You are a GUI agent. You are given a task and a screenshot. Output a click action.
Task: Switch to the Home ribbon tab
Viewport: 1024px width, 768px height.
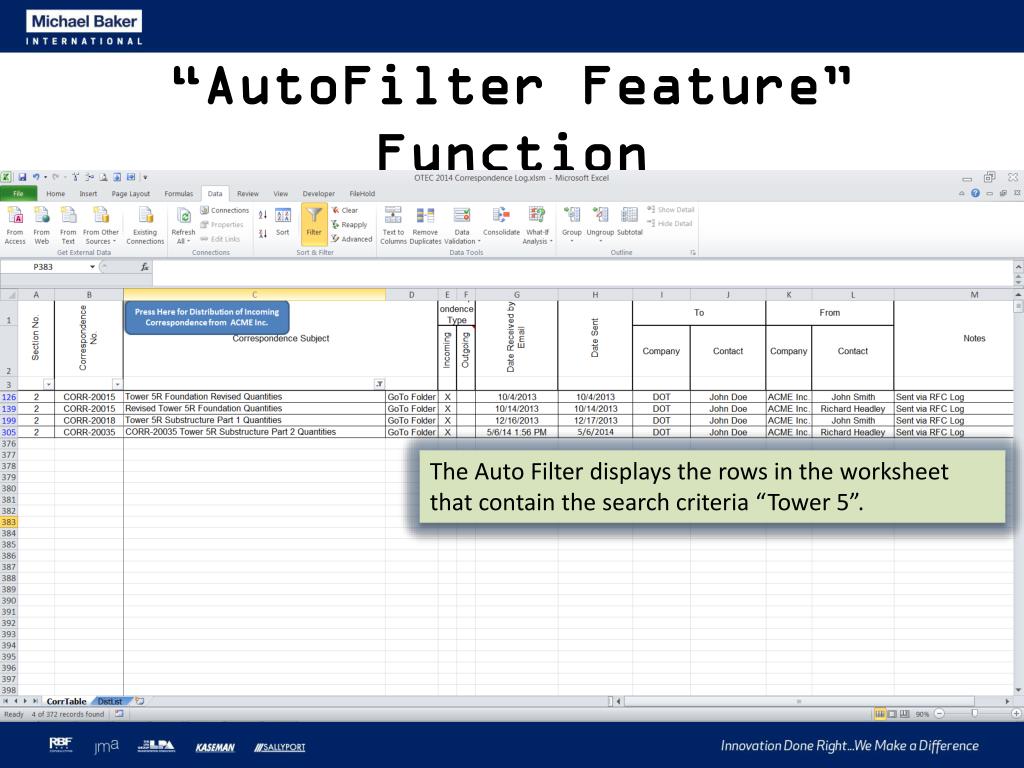pyautogui.click(x=56, y=194)
